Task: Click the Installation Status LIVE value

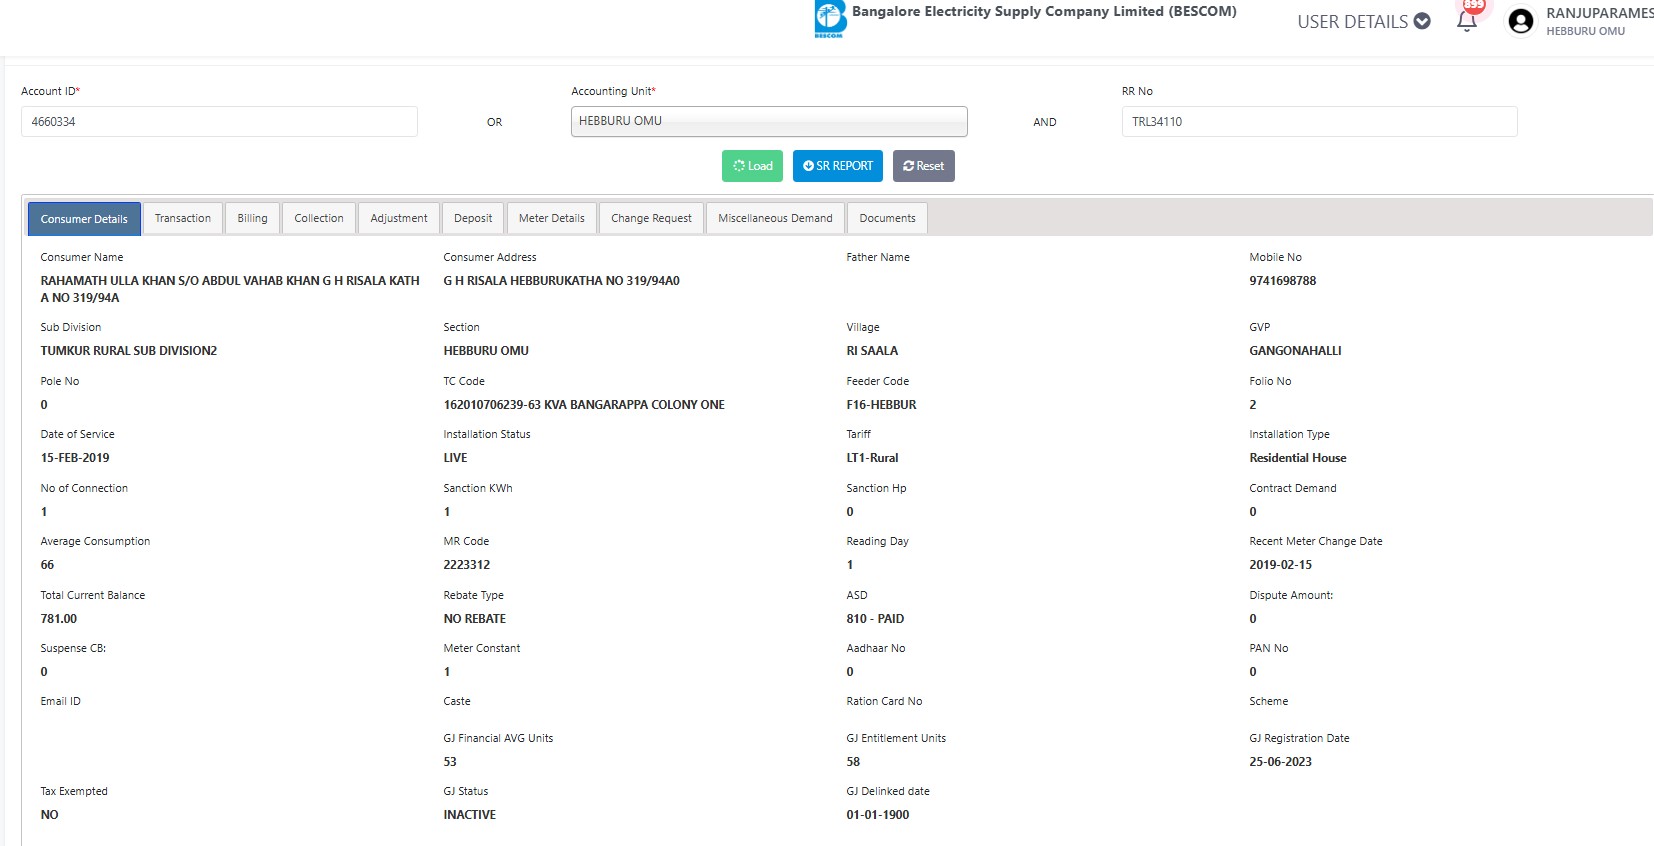Action: 455,458
